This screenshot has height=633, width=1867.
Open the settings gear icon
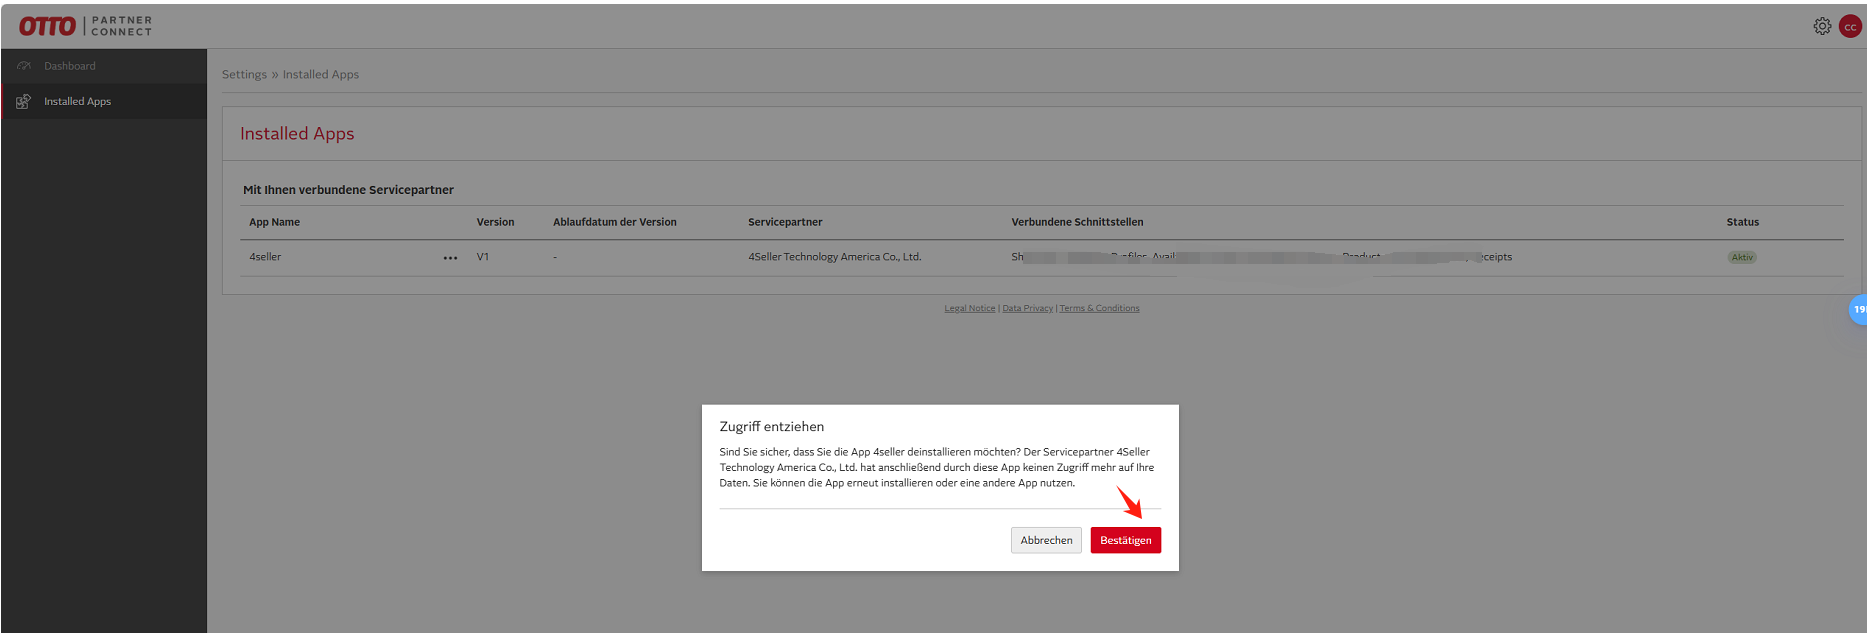tap(1822, 27)
